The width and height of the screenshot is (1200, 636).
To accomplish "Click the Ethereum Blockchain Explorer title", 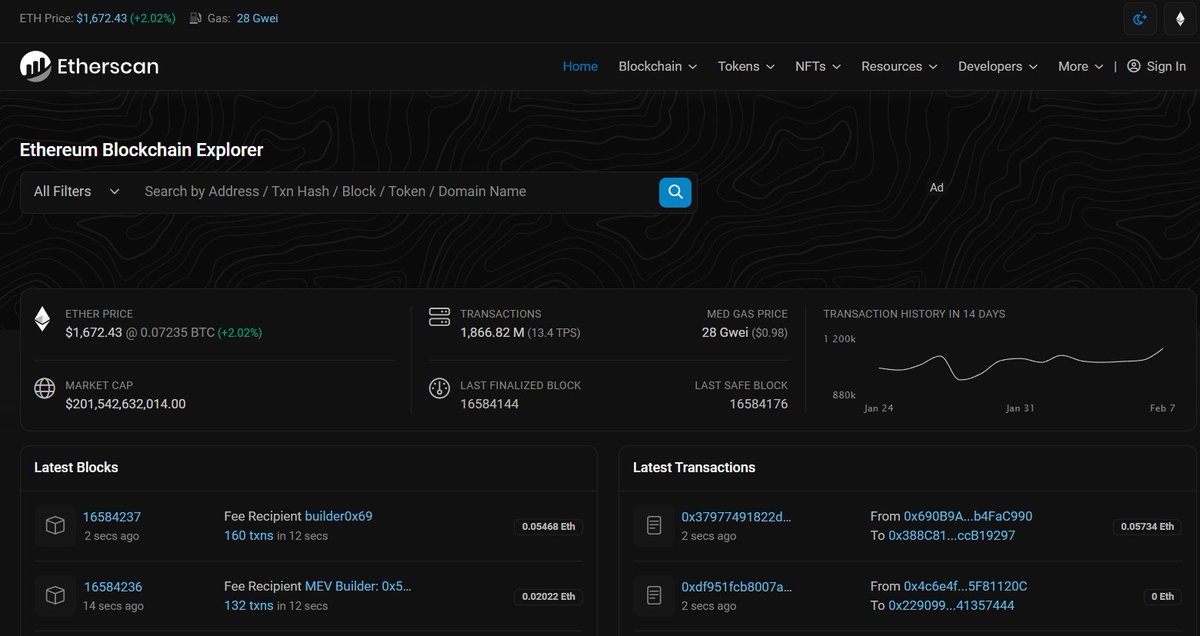I will [x=141, y=150].
